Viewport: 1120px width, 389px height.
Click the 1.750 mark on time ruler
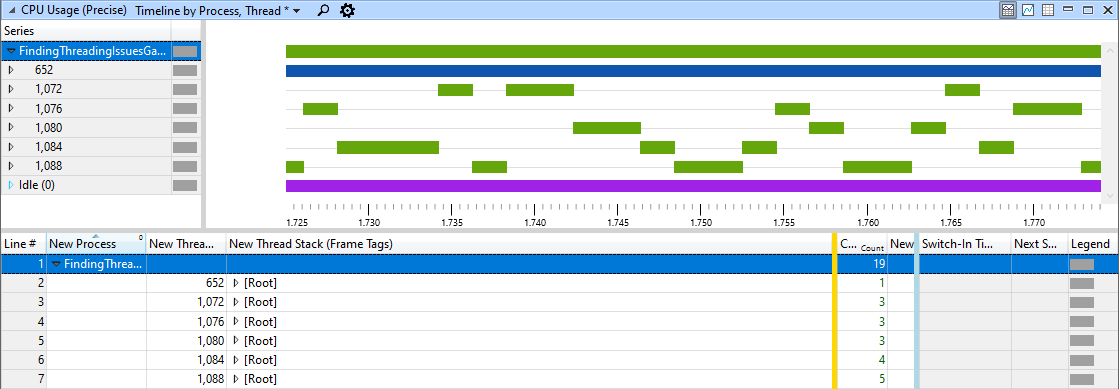click(701, 223)
